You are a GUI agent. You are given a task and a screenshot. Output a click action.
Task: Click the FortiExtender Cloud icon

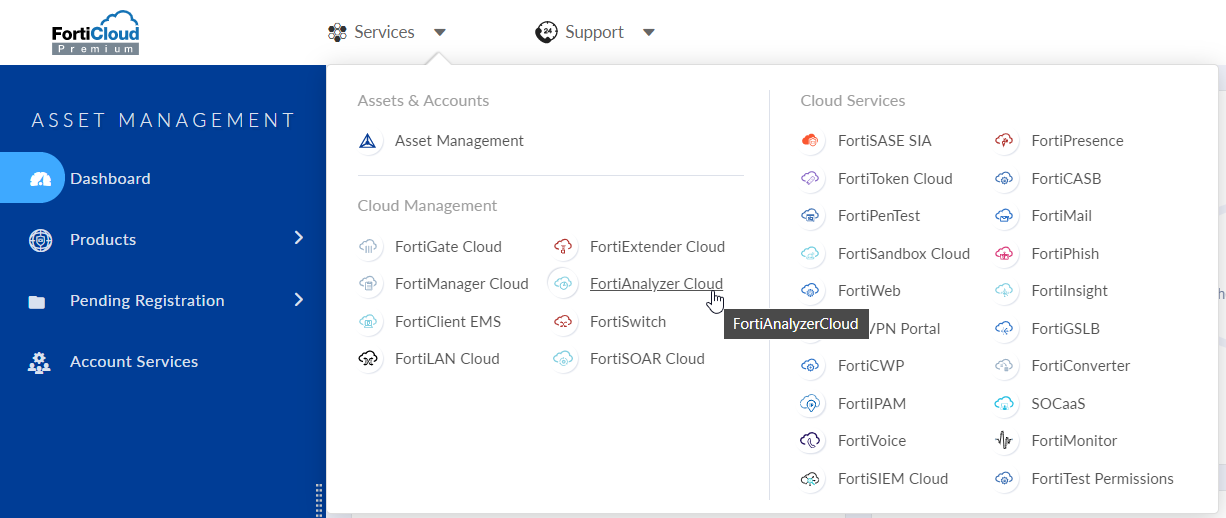(x=564, y=247)
